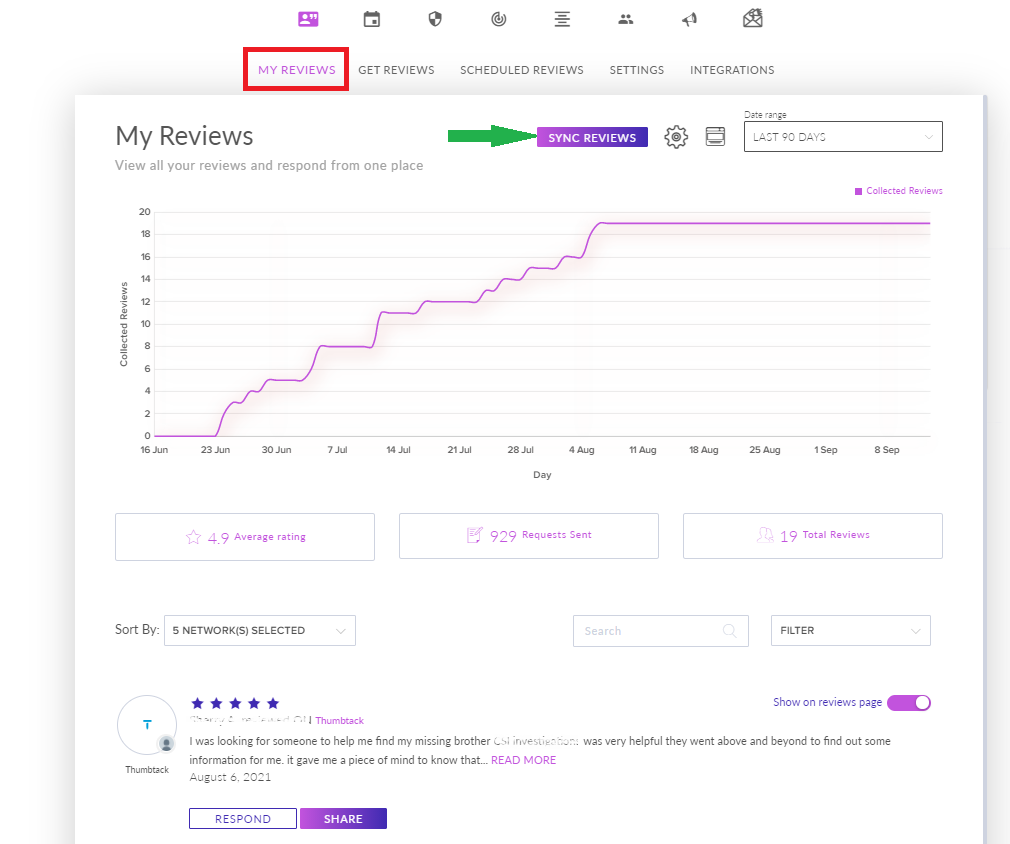Viewport: 1010px width, 844px height.
Task: Open the envelope mail icon
Action: tap(753, 18)
